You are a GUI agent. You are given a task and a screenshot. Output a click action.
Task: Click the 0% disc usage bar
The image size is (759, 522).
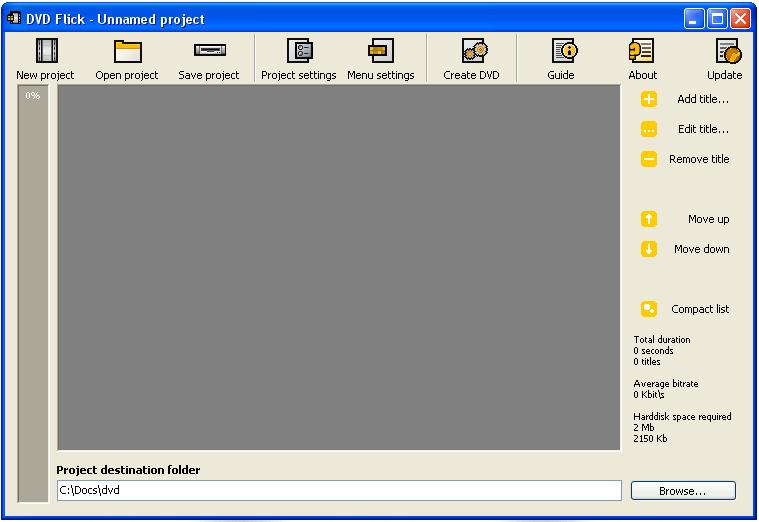point(33,293)
